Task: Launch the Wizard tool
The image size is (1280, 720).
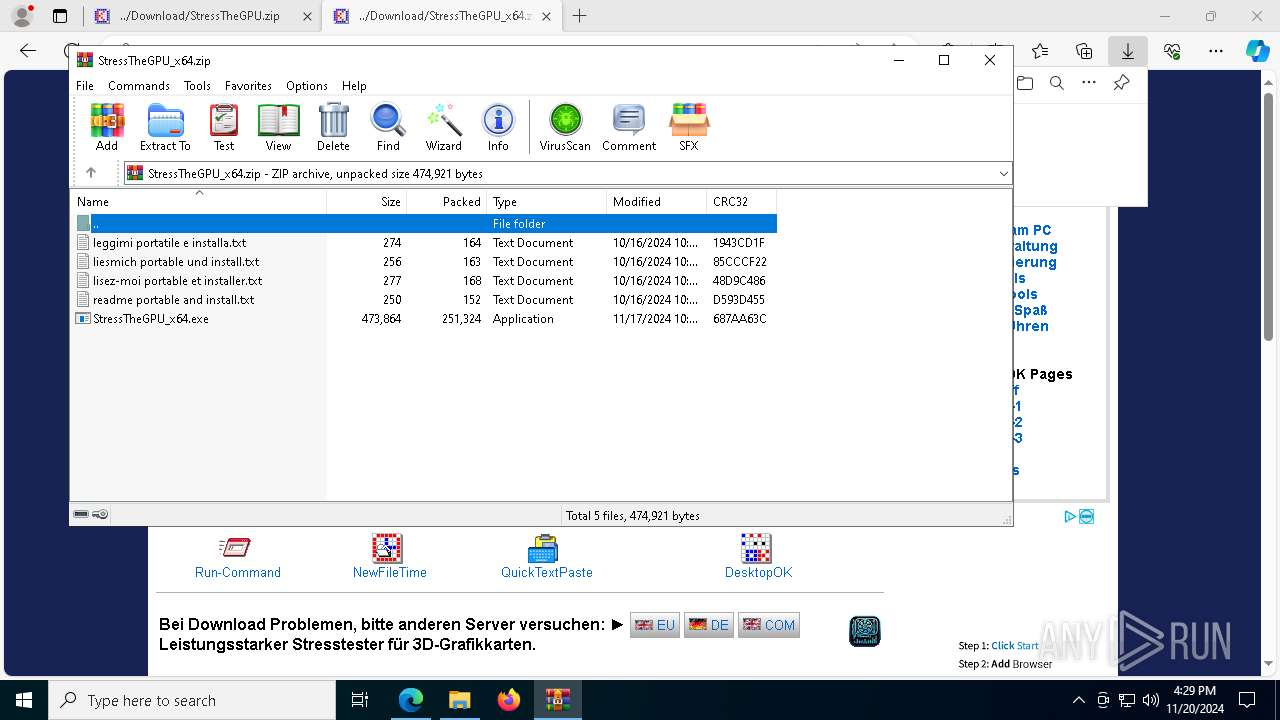Action: (x=443, y=127)
